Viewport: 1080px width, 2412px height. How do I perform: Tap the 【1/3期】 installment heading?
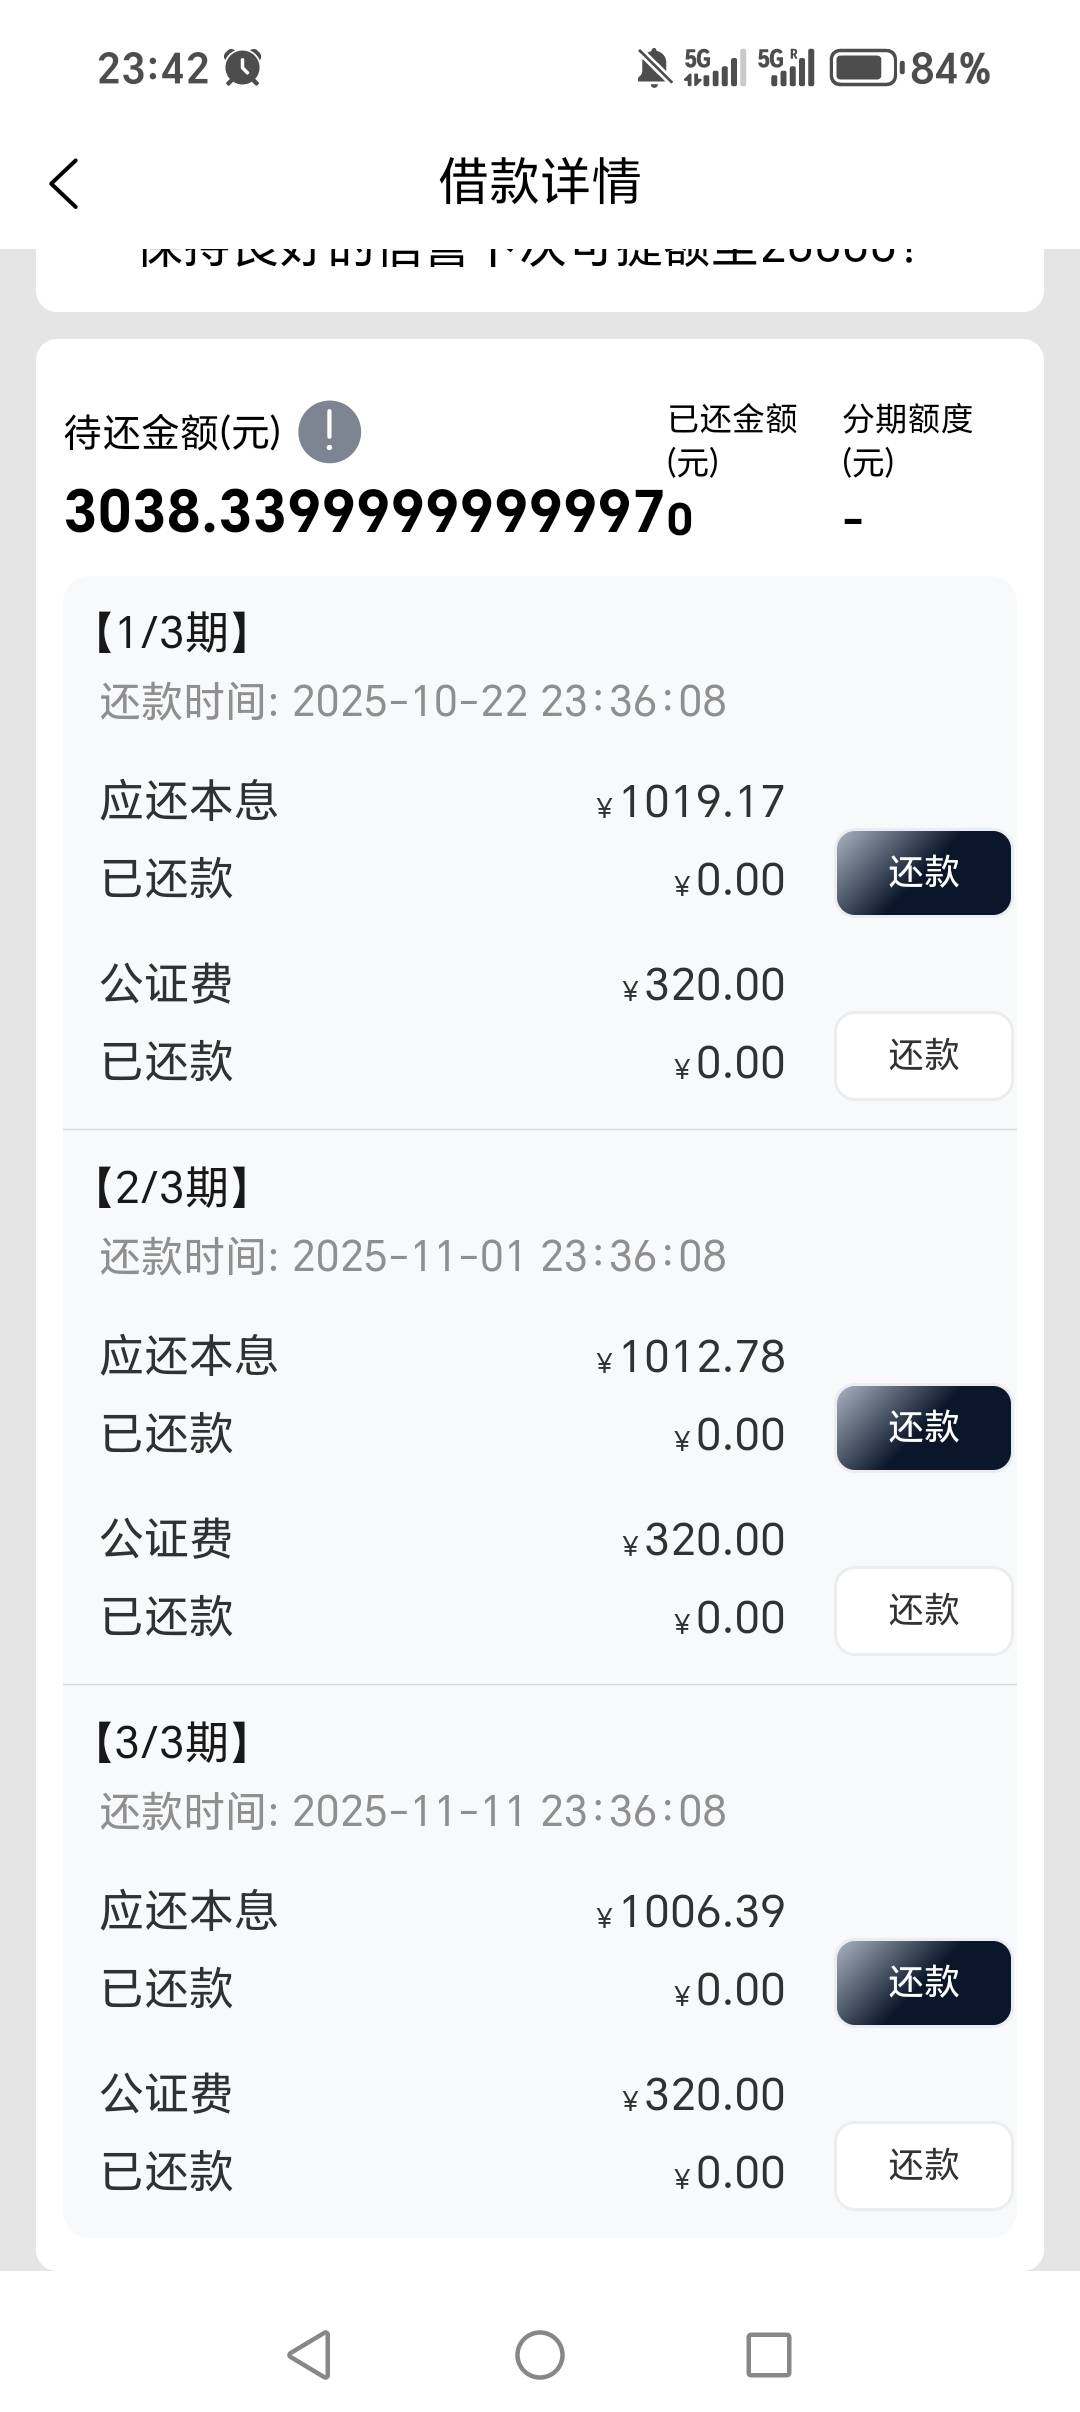tap(172, 632)
